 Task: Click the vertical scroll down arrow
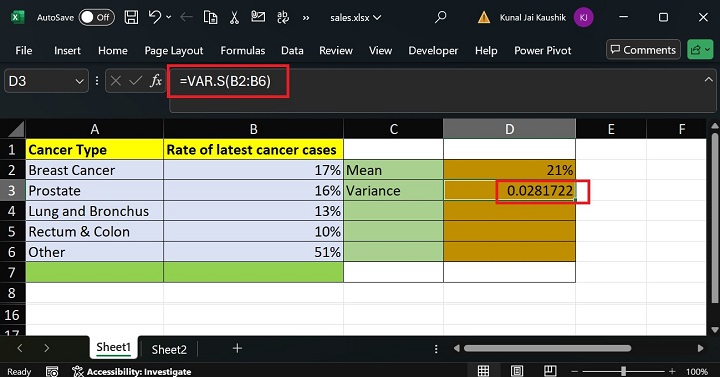714,330
